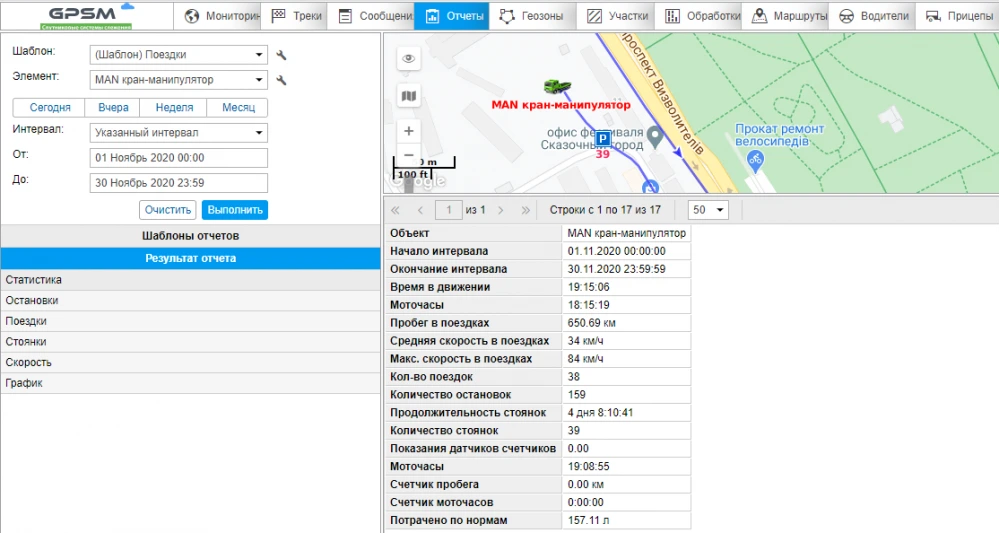Screen dimensions: 1000x533
Task: Zoom in the map with plus button
Action: coord(408,131)
